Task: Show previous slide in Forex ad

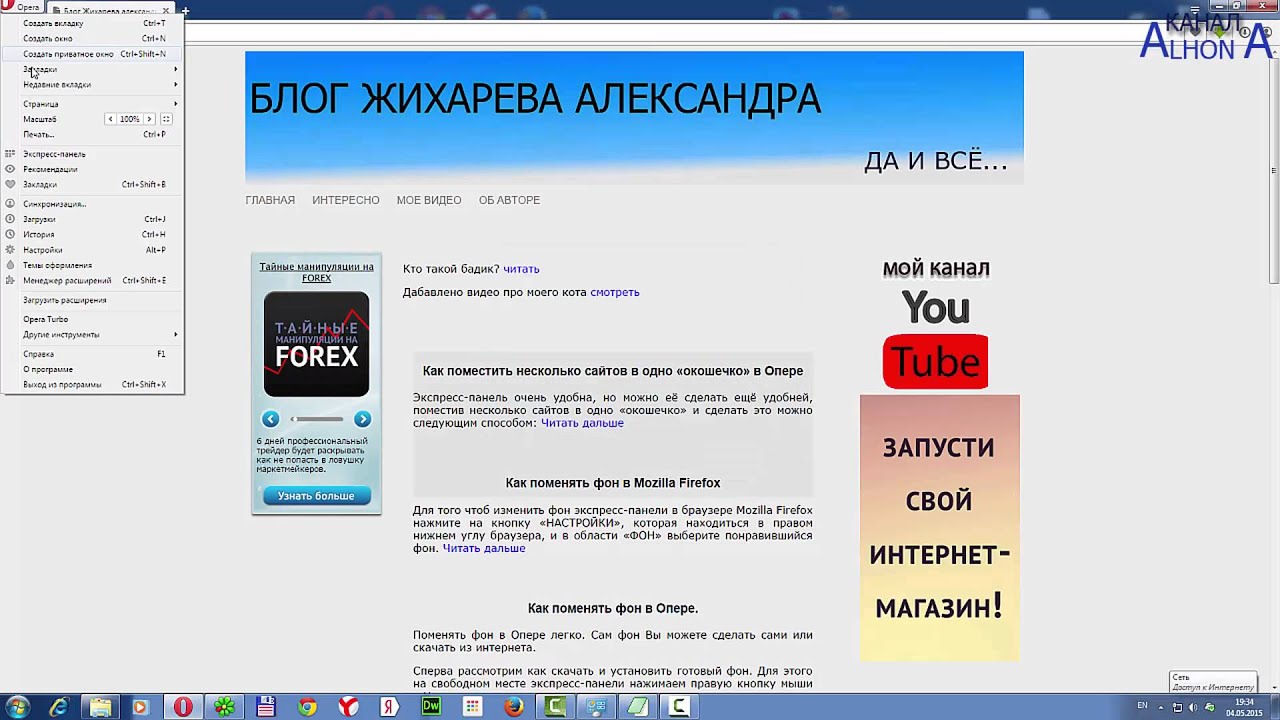Action: point(270,419)
